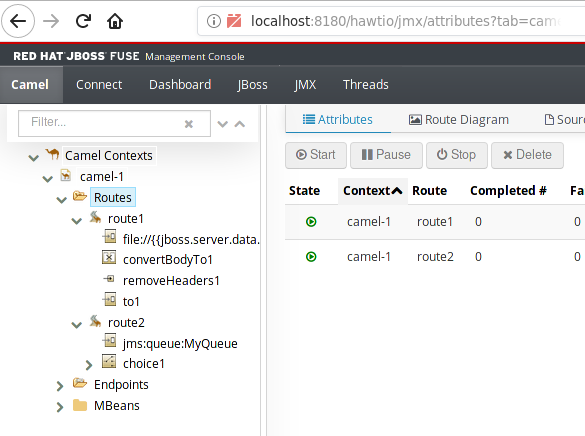Open the Attributes tab
The image size is (585, 436).
point(338,119)
